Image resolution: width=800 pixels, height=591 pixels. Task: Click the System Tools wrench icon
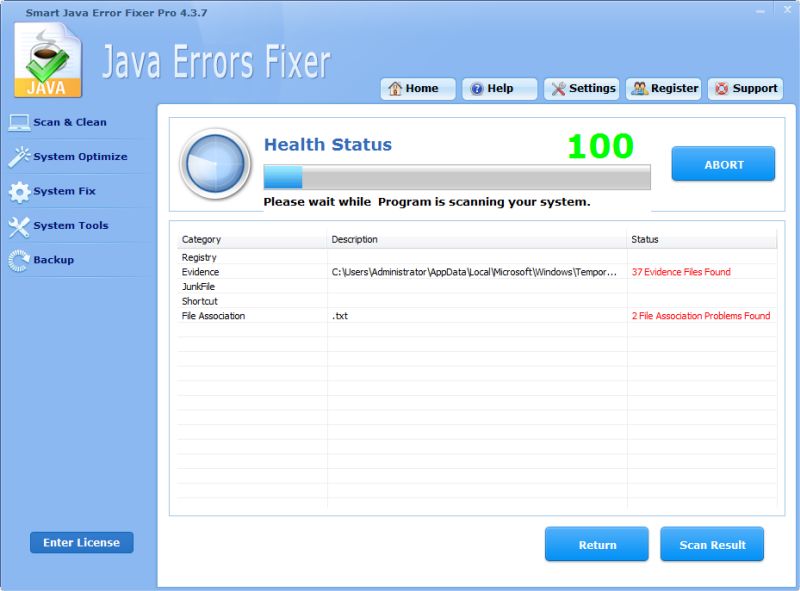coord(19,226)
